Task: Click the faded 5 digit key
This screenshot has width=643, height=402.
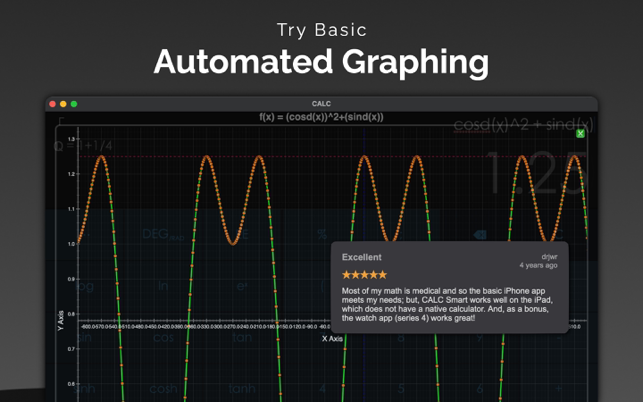Action: coord(401,388)
